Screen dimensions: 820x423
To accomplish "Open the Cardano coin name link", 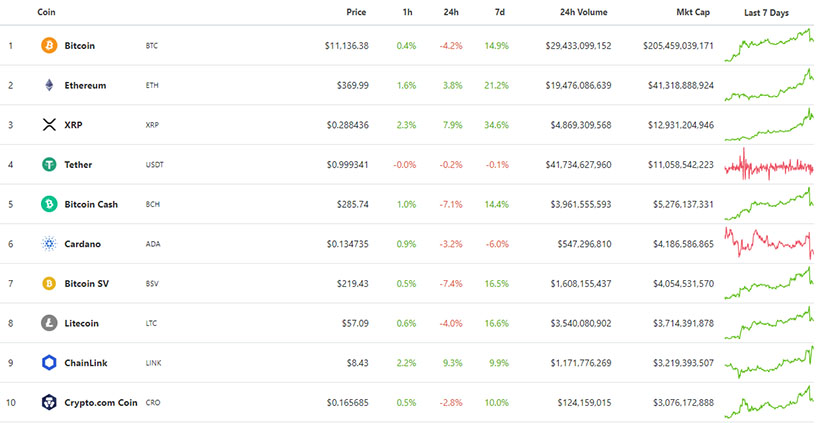I will [82, 244].
